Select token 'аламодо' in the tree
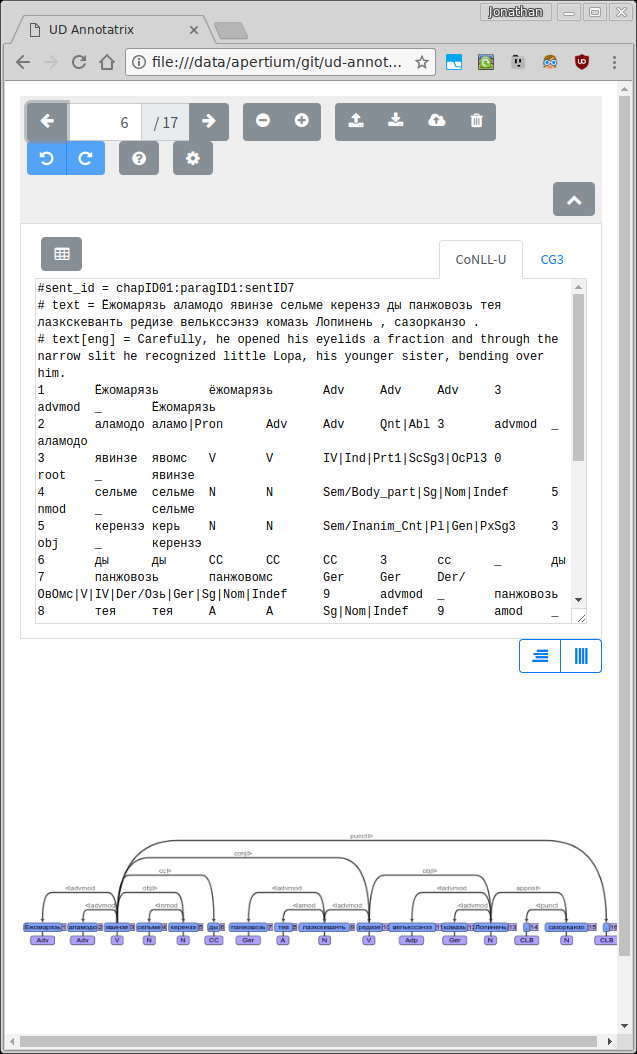The image size is (637, 1054). 83,927
